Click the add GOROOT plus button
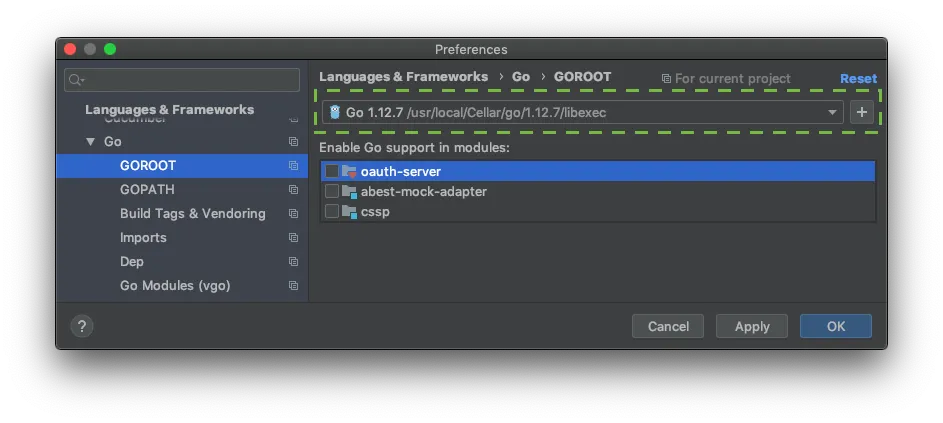This screenshot has height=423, width=943. click(x=861, y=113)
